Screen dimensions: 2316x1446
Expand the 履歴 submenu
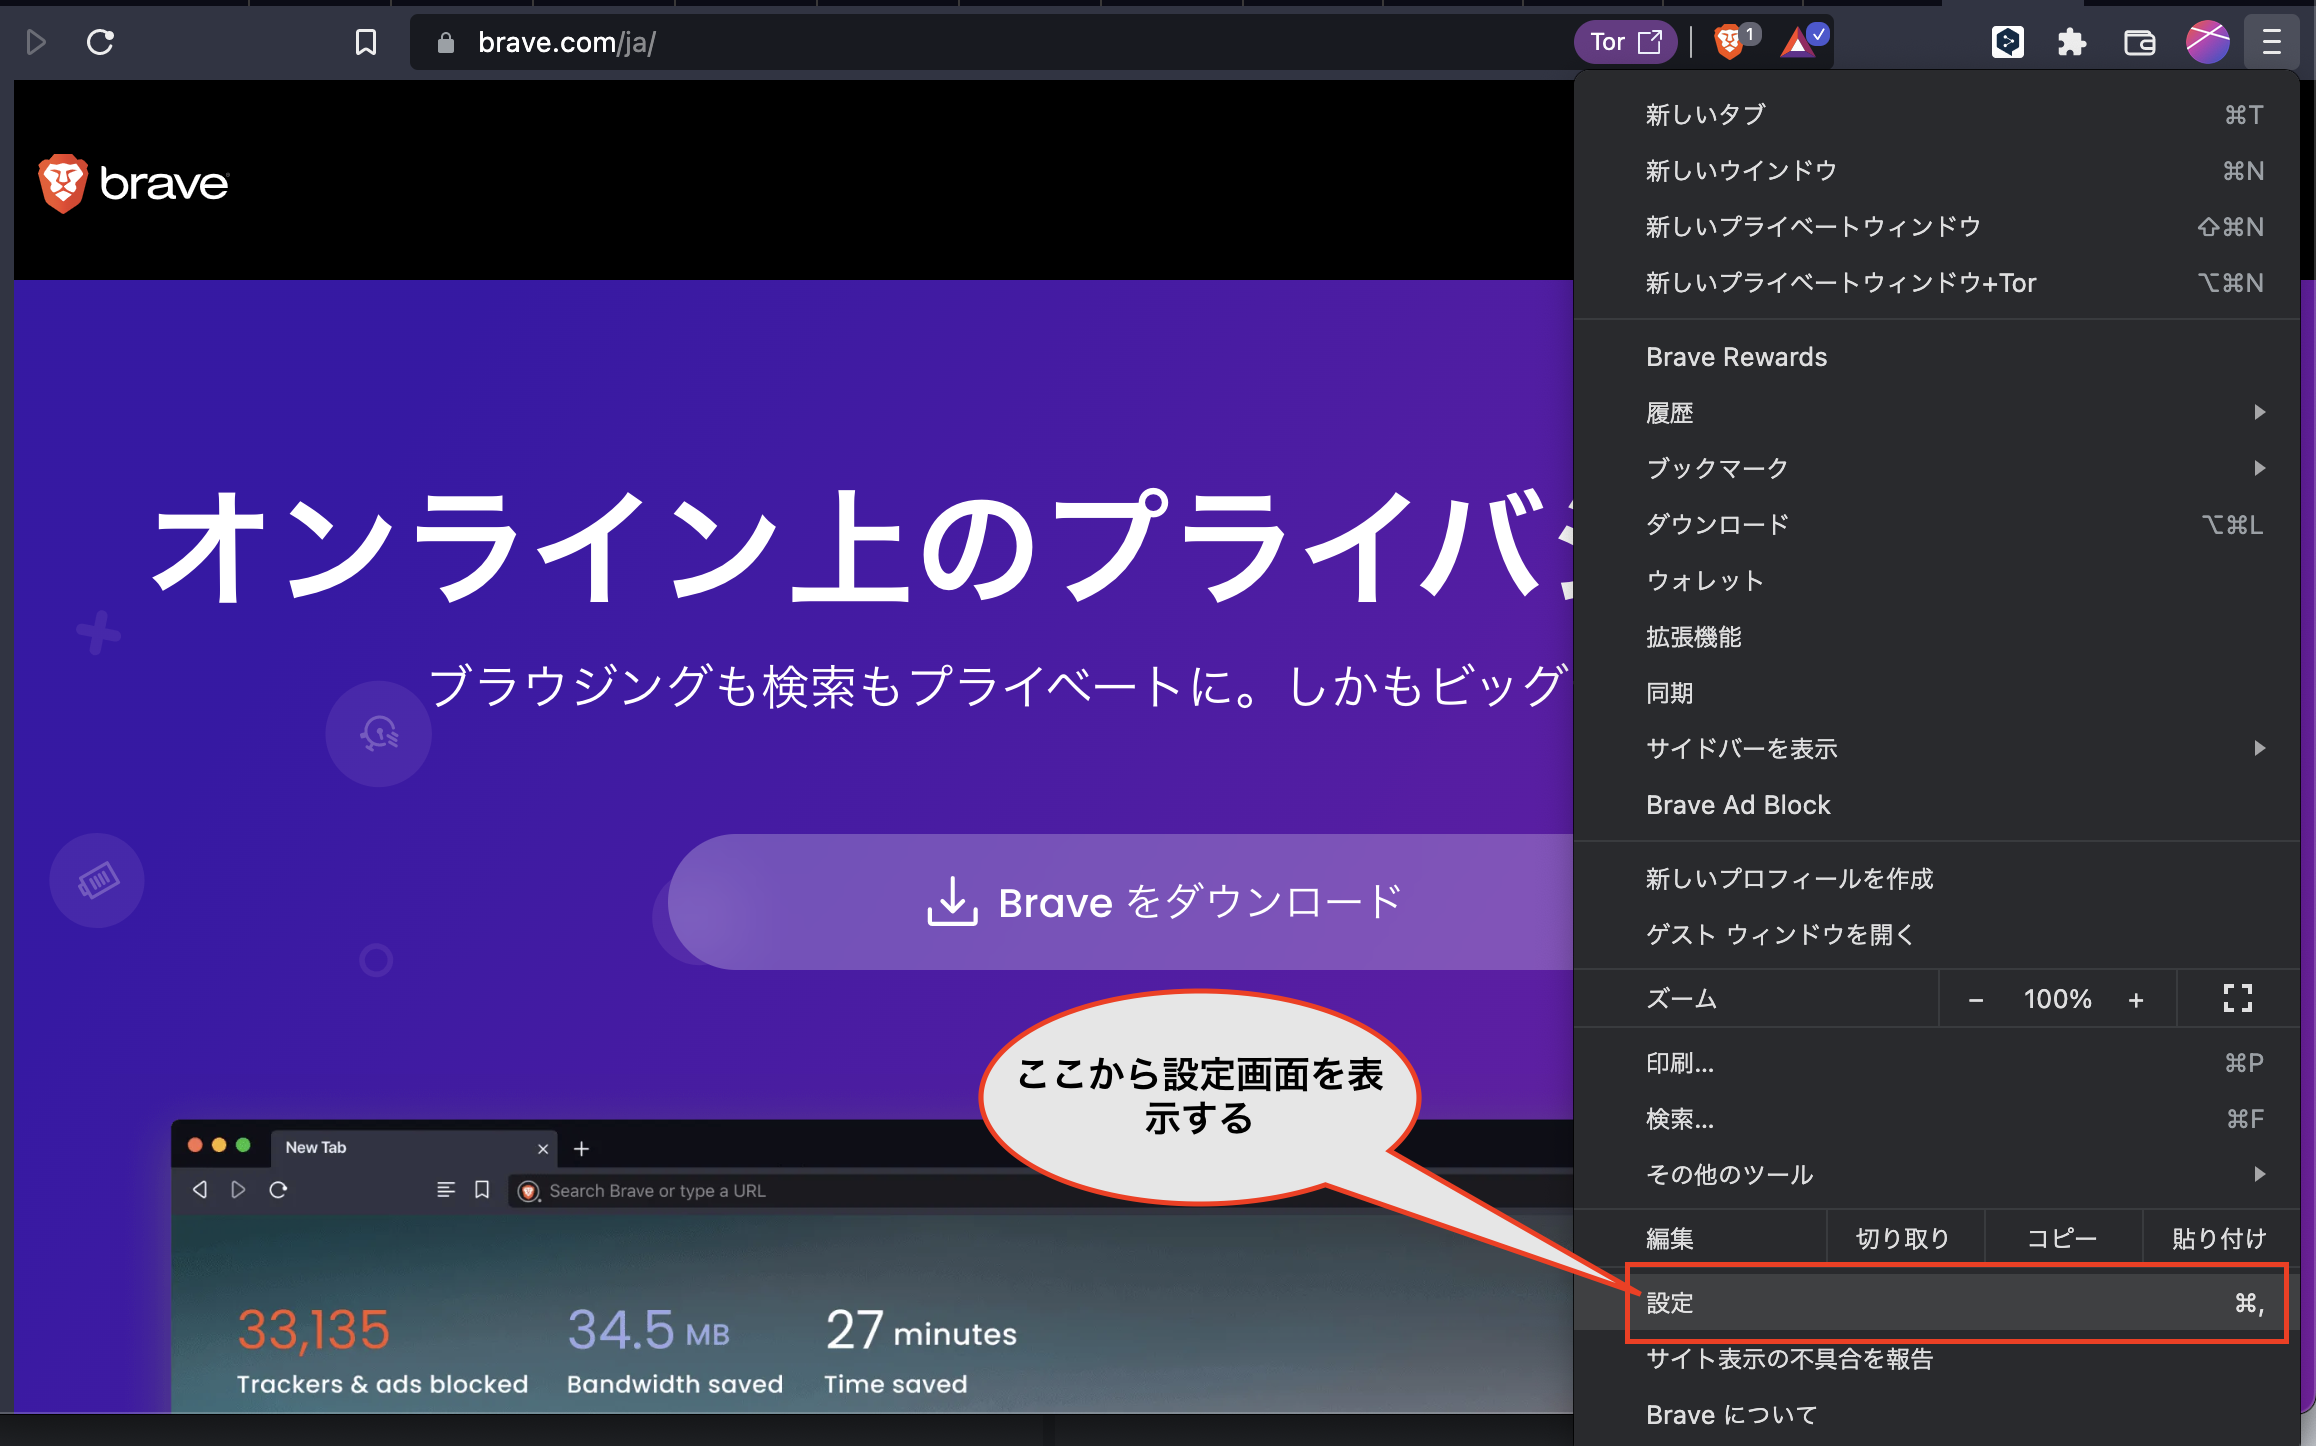(x=1937, y=413)
